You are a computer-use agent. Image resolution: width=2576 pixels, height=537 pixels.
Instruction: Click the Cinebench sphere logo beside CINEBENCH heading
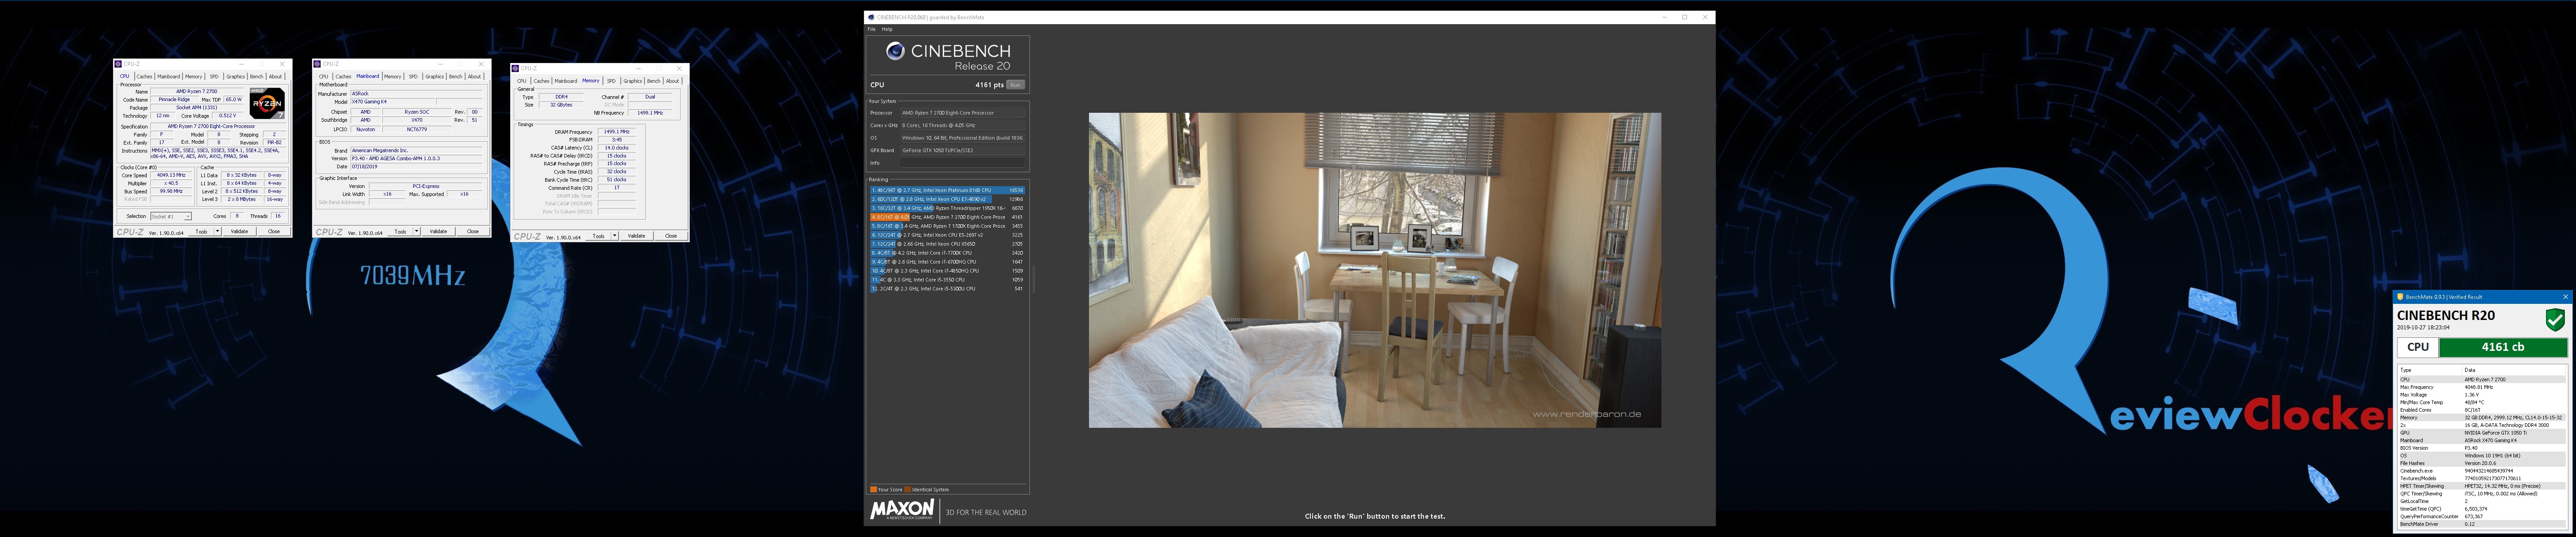[x=895, y=51]
